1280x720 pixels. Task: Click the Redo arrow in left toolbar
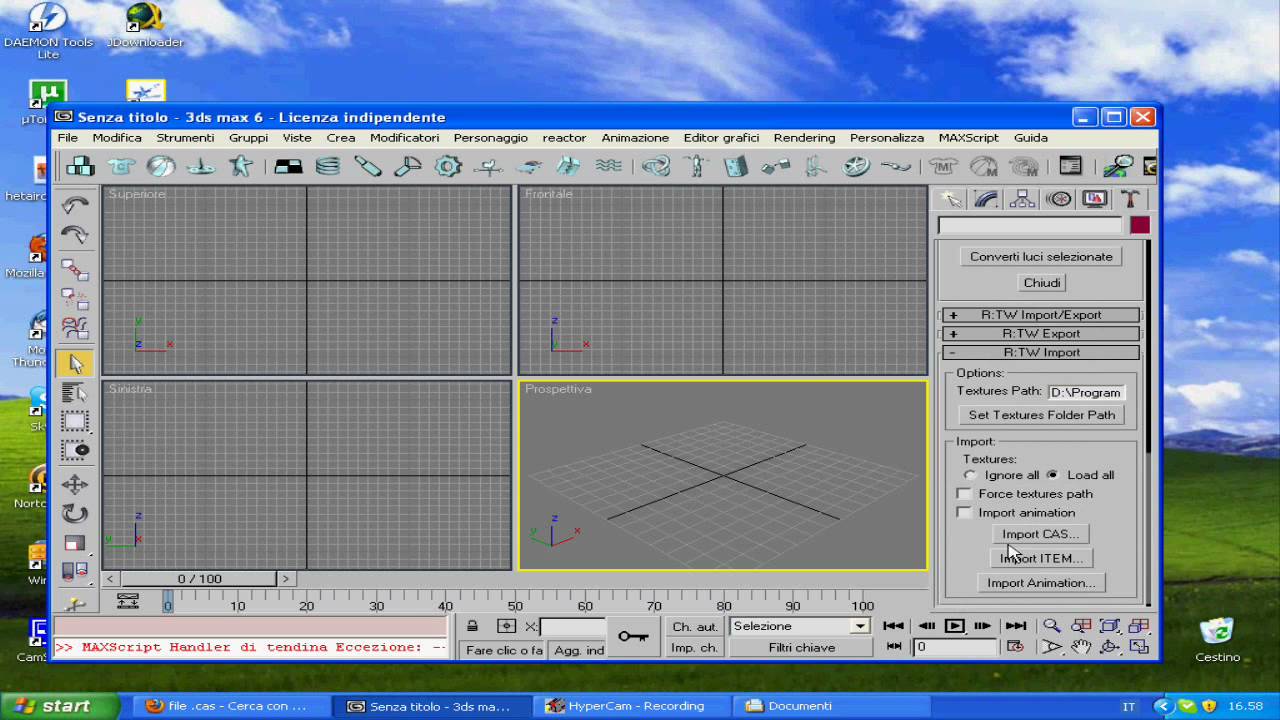point(75,235)
